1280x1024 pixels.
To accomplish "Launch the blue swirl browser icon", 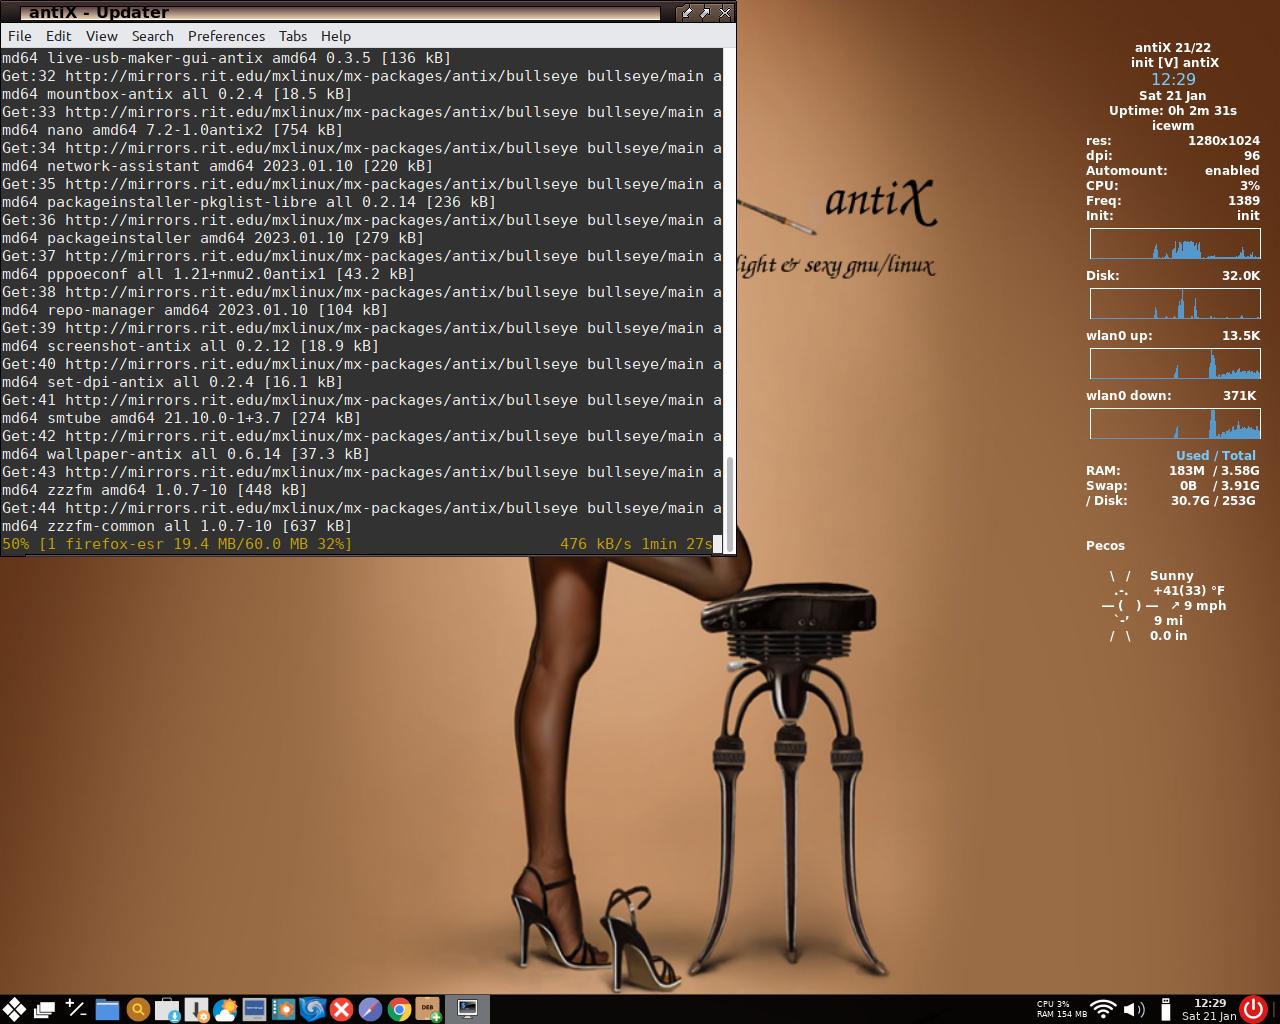I will (x=312, y=1009).
